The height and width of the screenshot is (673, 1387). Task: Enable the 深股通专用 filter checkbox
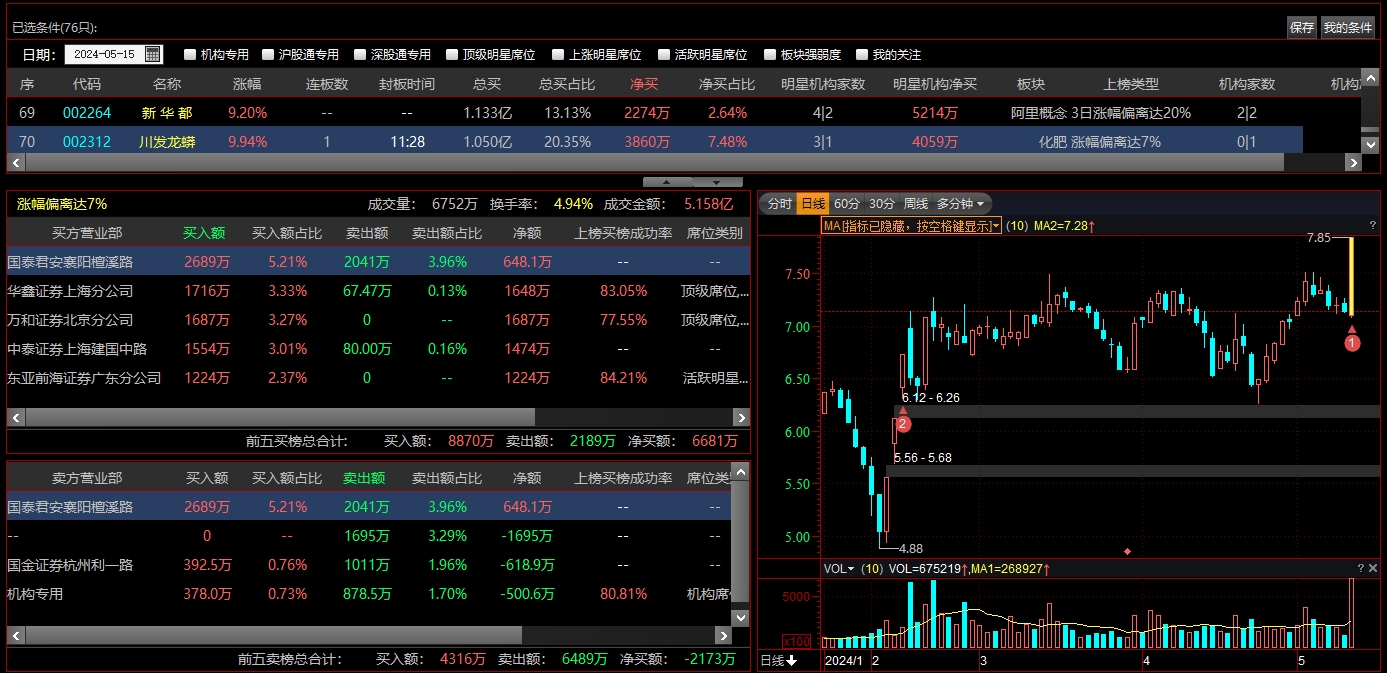pos(360,55)
